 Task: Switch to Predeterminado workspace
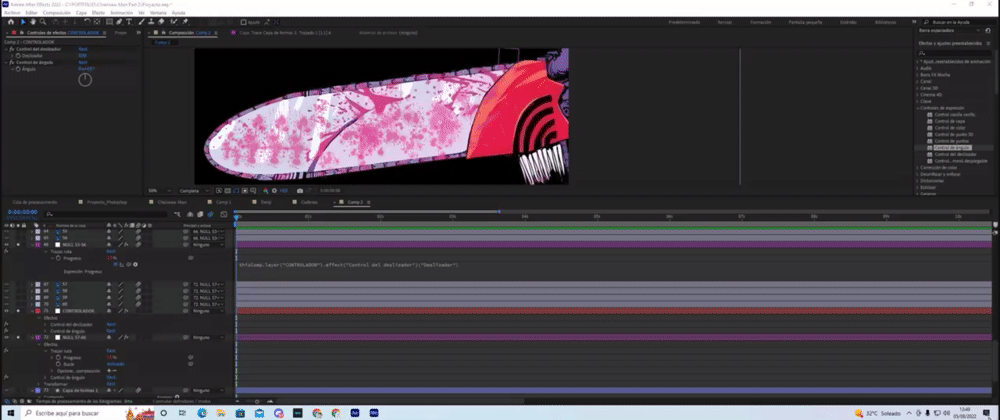pyautogui.click(x=684, y=22)
